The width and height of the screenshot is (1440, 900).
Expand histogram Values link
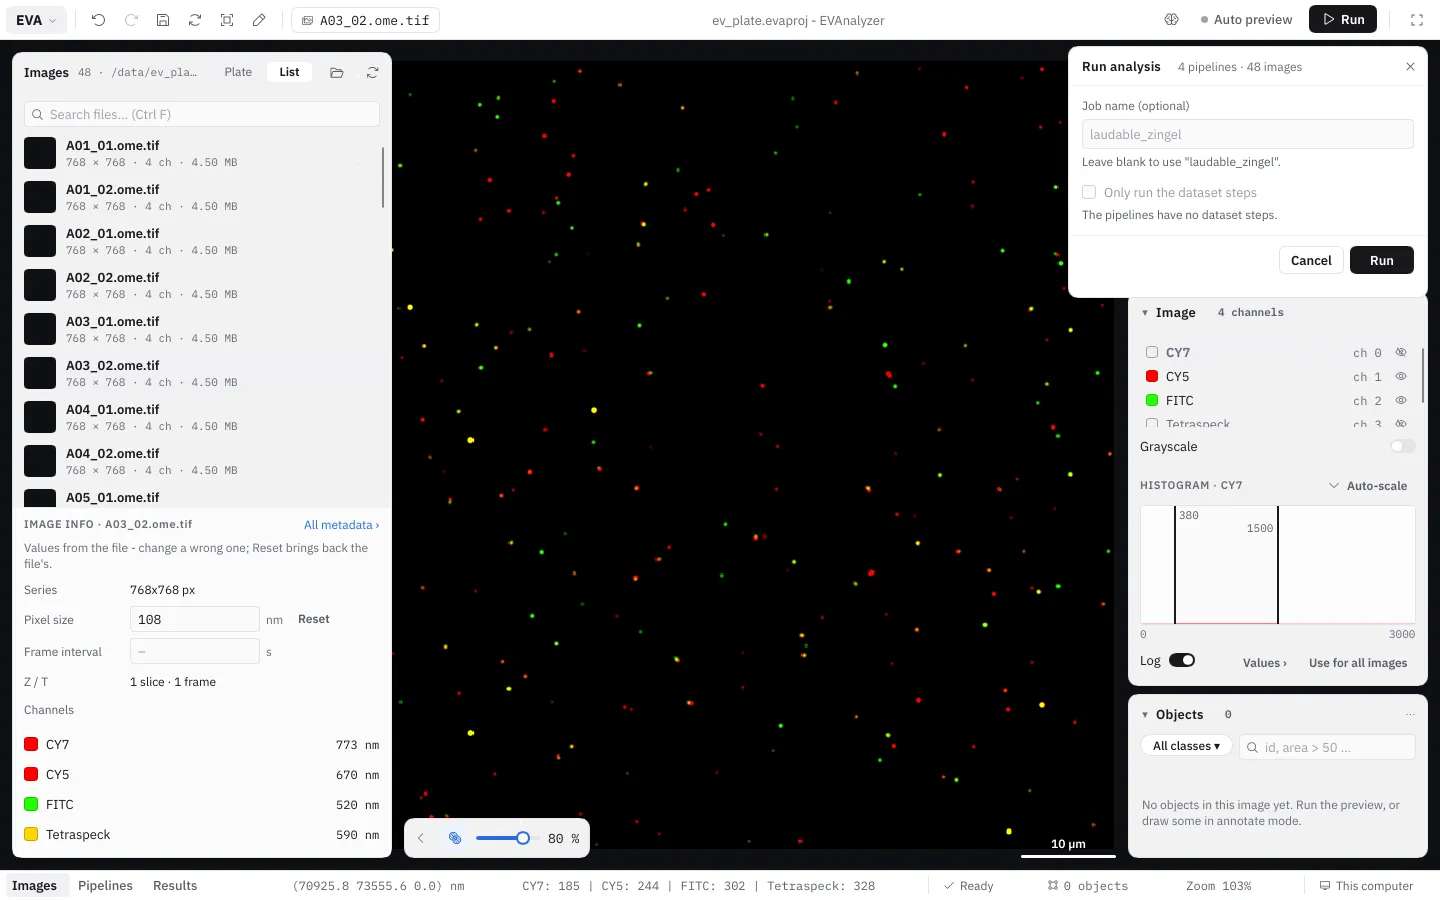[x=1264, y=663]
